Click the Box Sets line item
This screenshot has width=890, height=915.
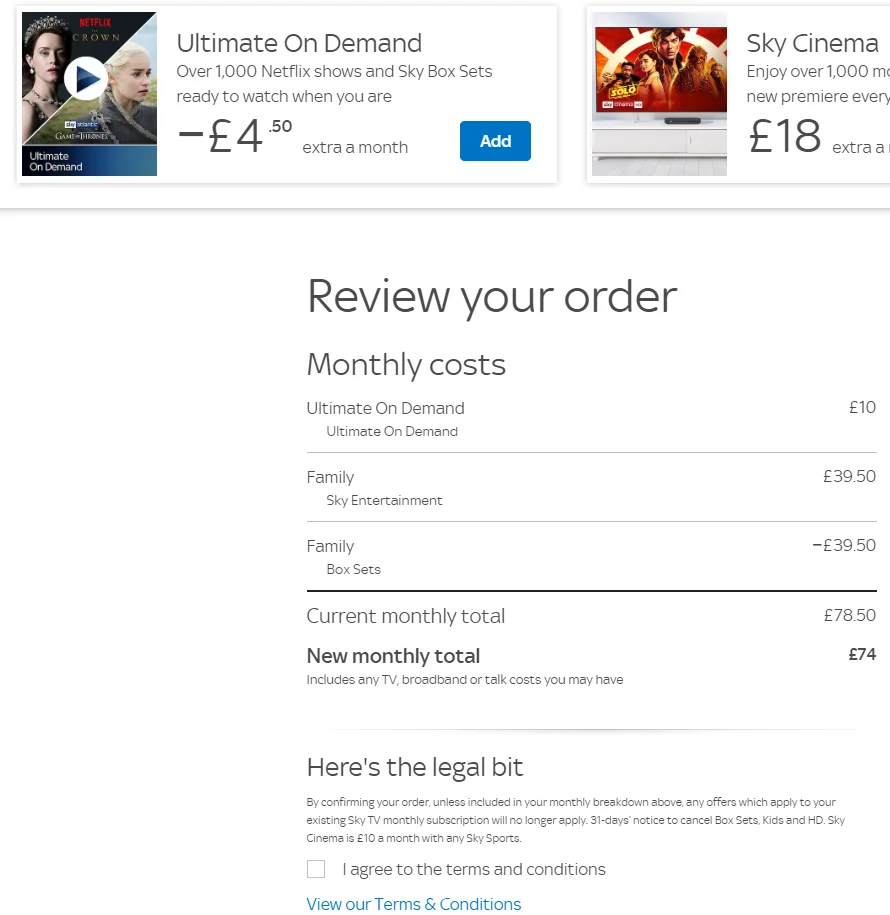(354, 569)
